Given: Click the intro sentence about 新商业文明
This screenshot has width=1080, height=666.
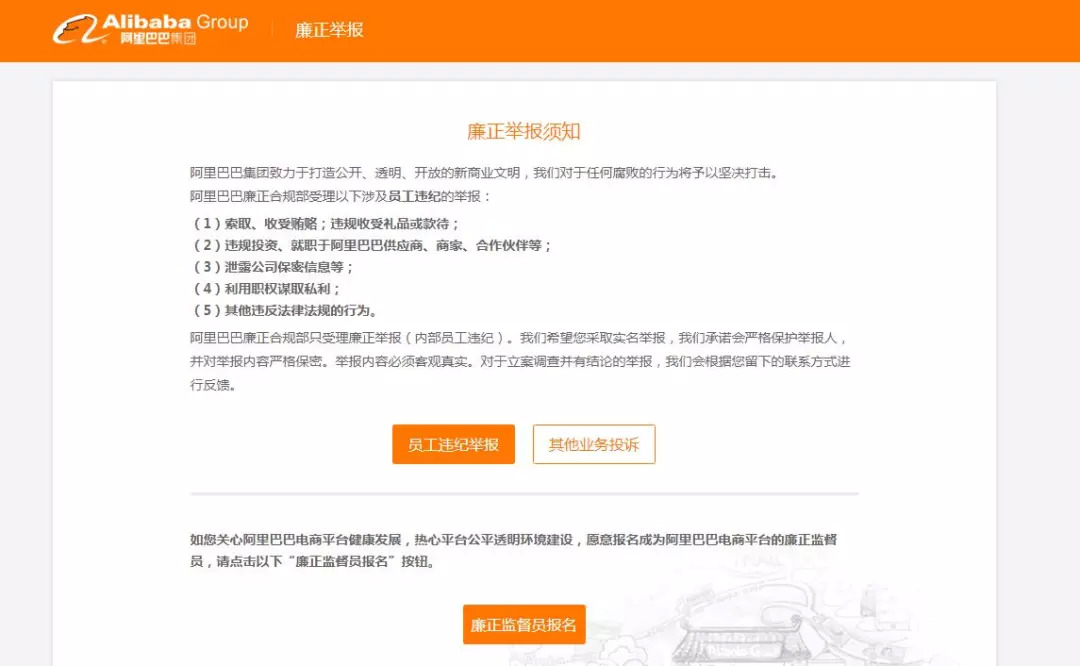Looking at the screenshot, I should click(x=485, y=172).
